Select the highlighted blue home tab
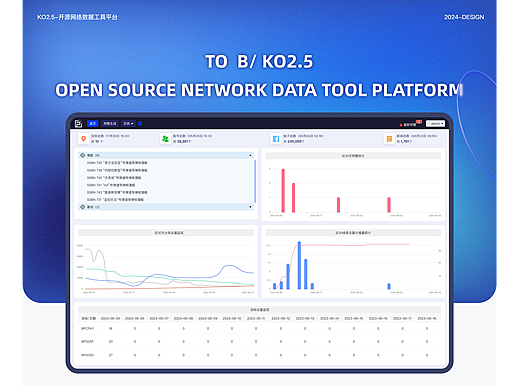Screen dimensions: 520x390 tap(92, 124)
